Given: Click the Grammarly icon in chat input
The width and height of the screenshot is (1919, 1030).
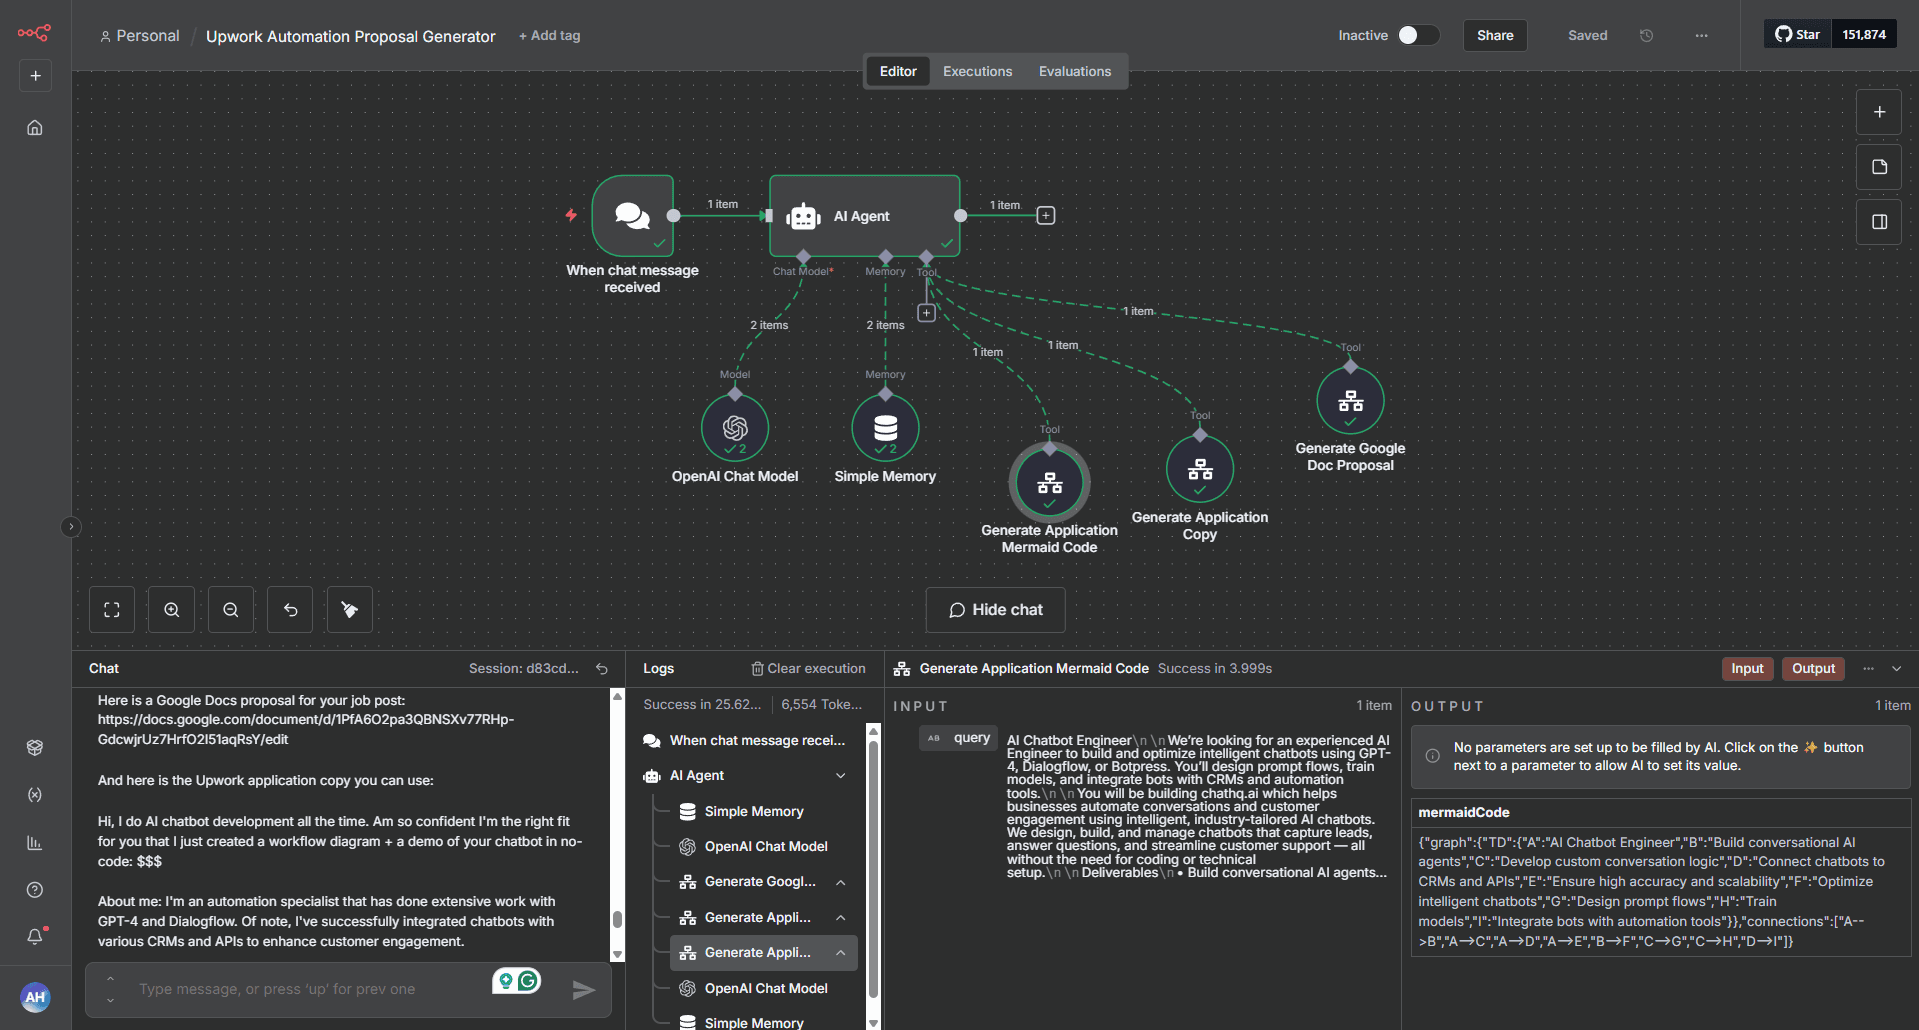Looking at the screenshot, I should 528,981.
